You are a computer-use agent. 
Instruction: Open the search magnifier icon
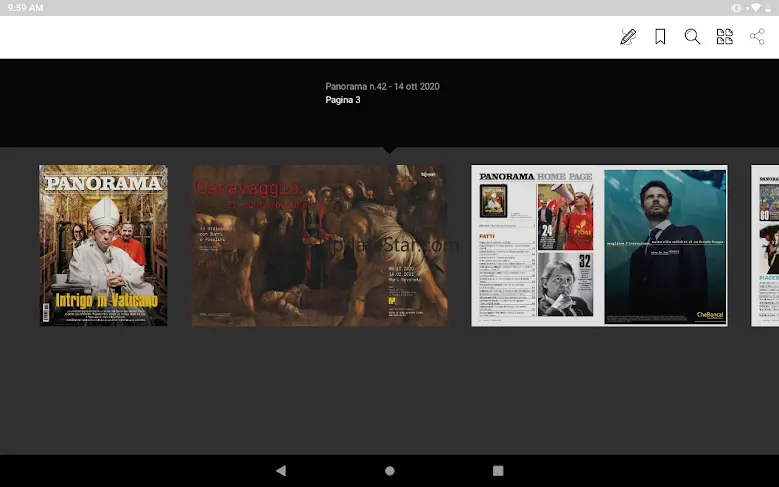[x=692, y=36]
